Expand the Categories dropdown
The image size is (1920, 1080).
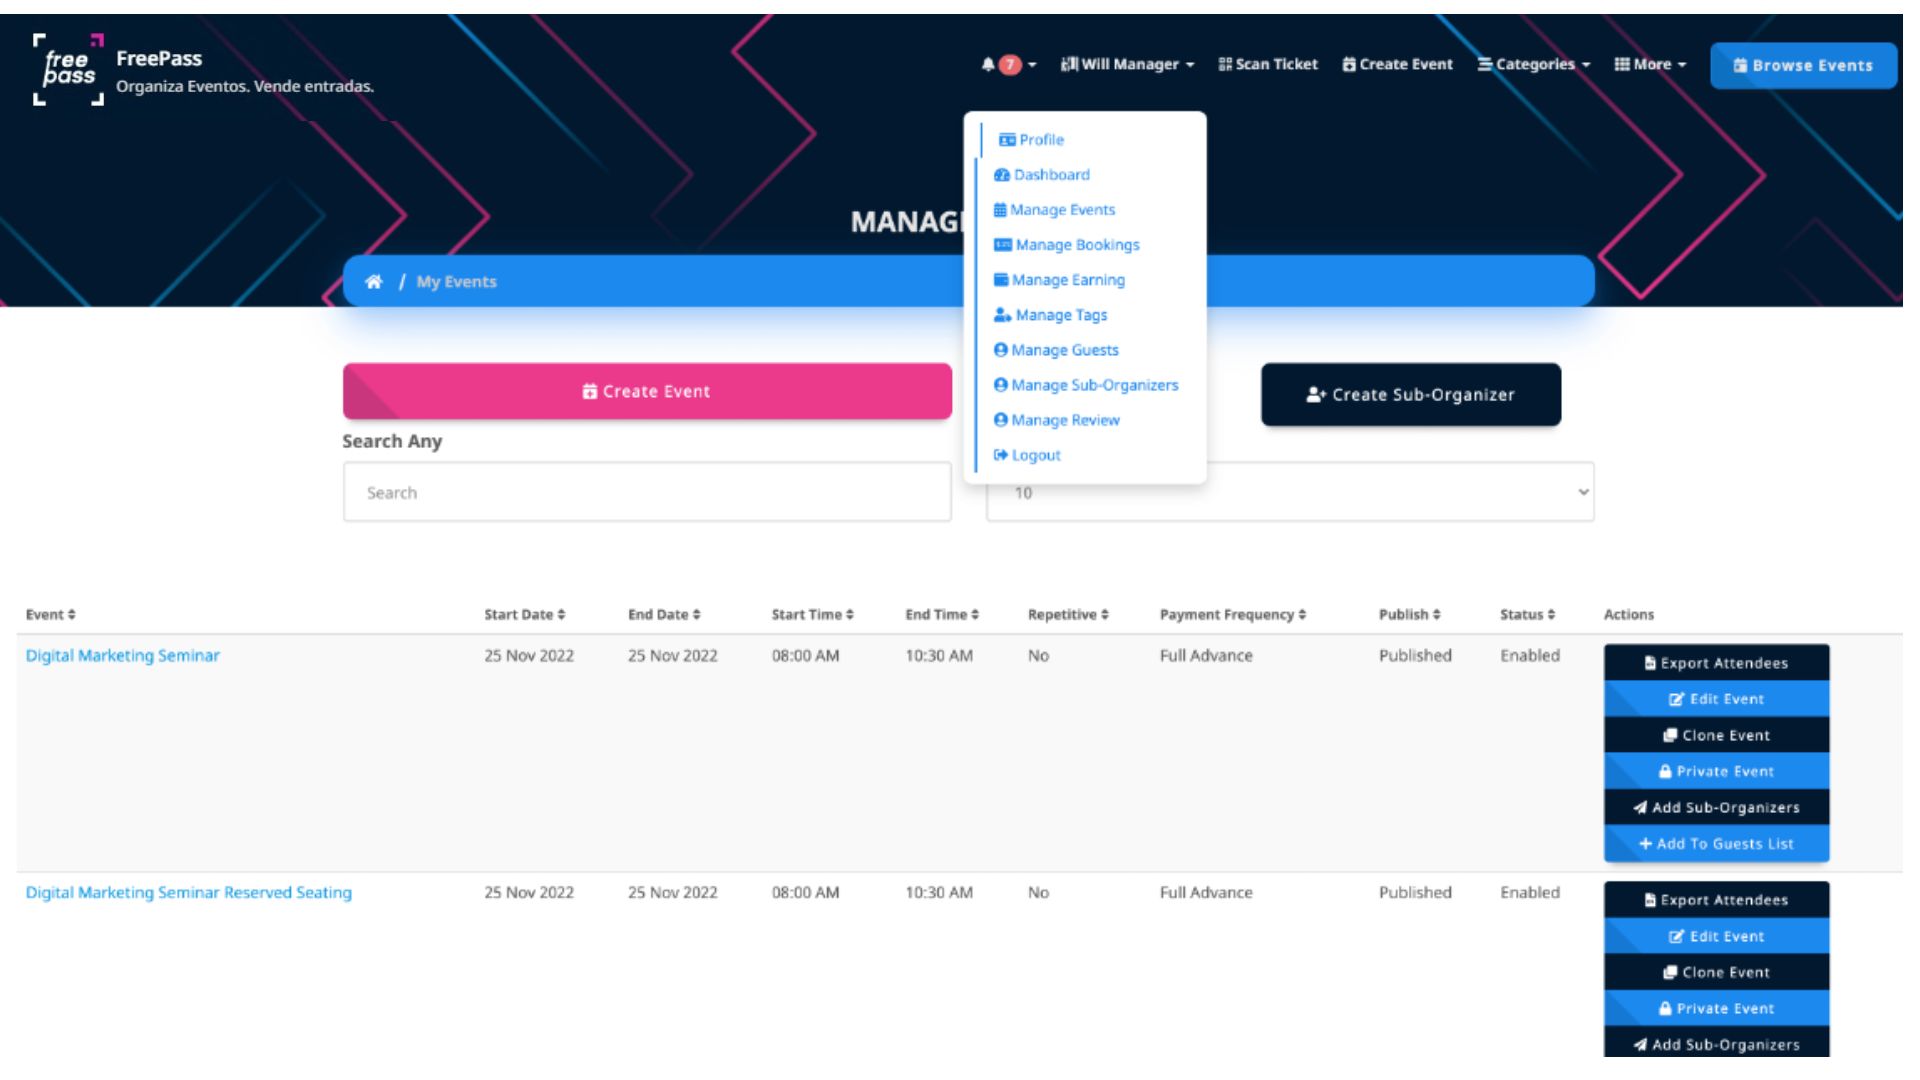pyautogui.click(x=1533, y=65)
